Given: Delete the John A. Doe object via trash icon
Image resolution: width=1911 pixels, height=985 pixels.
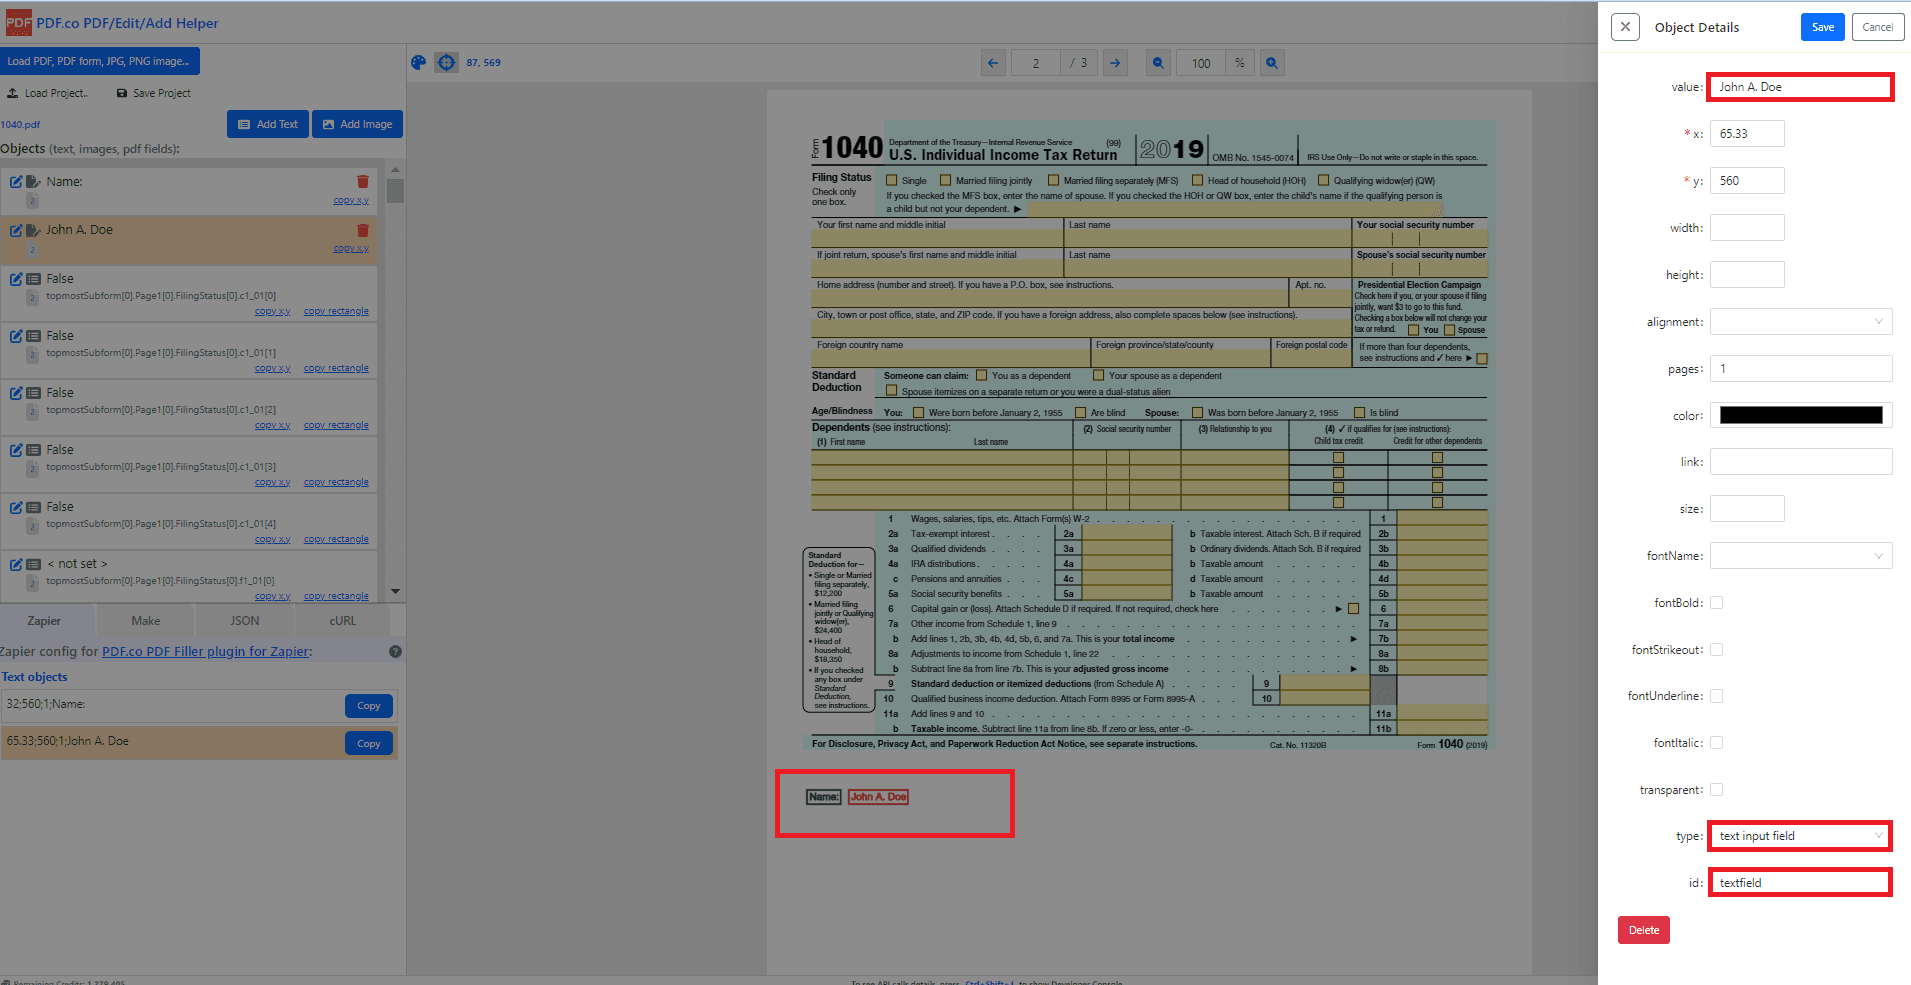Looking at the screenshot, I should 363,230.
